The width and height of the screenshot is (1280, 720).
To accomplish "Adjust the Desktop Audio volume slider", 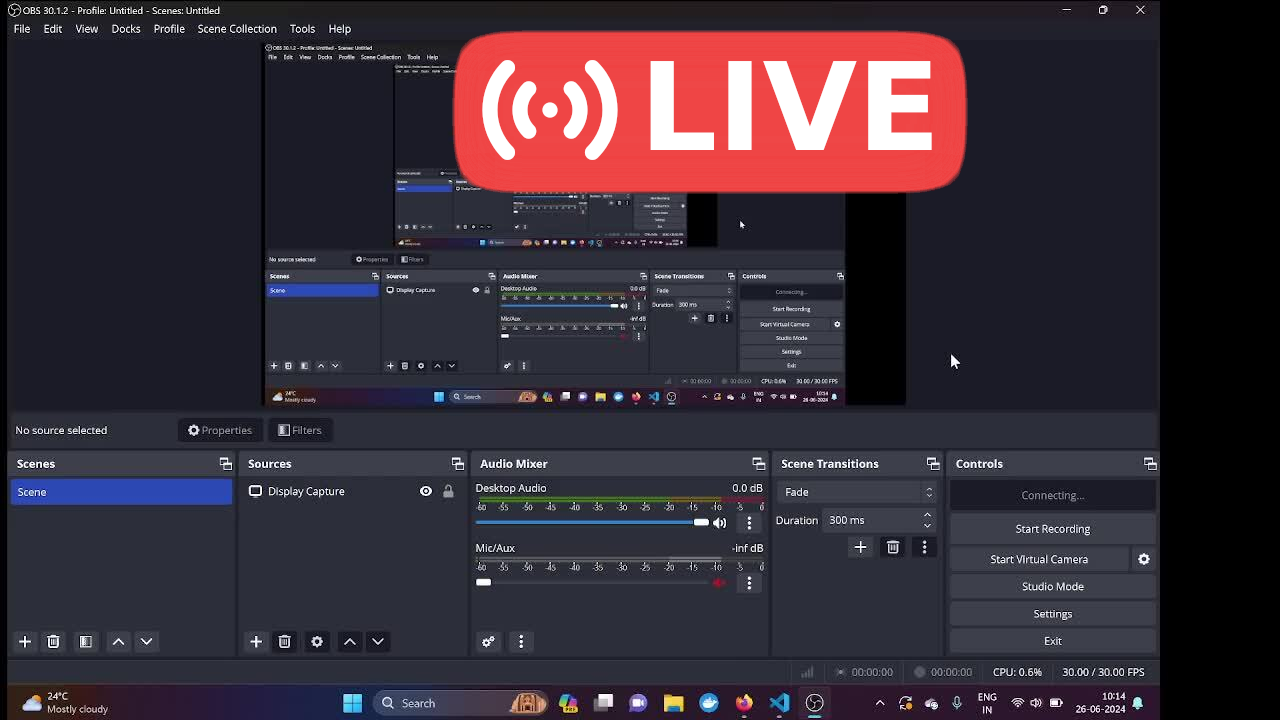I will (592, 522).
